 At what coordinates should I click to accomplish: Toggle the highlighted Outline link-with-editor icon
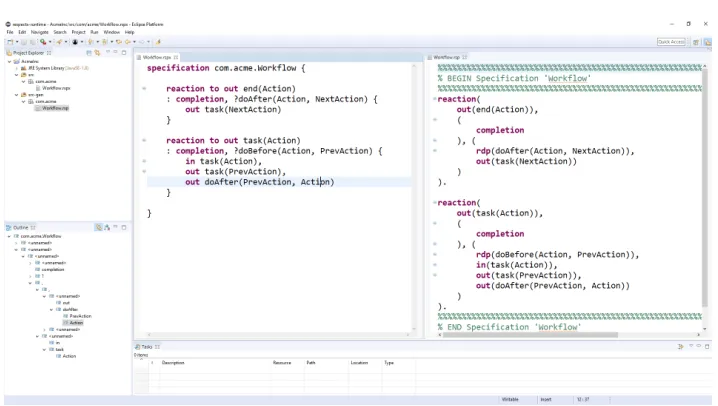pyautogui.click(x=98, y=227)
